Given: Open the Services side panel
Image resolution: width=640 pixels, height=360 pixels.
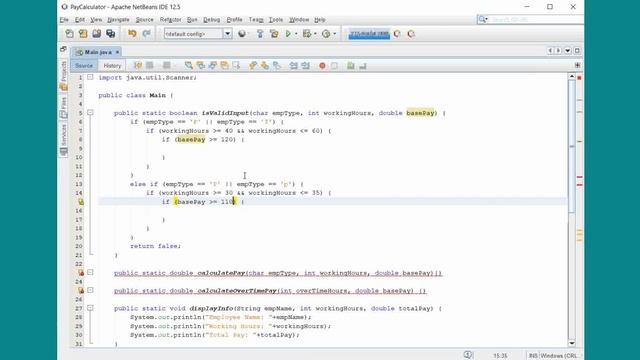Looking at the screenshot, I should tap(63, 140).
